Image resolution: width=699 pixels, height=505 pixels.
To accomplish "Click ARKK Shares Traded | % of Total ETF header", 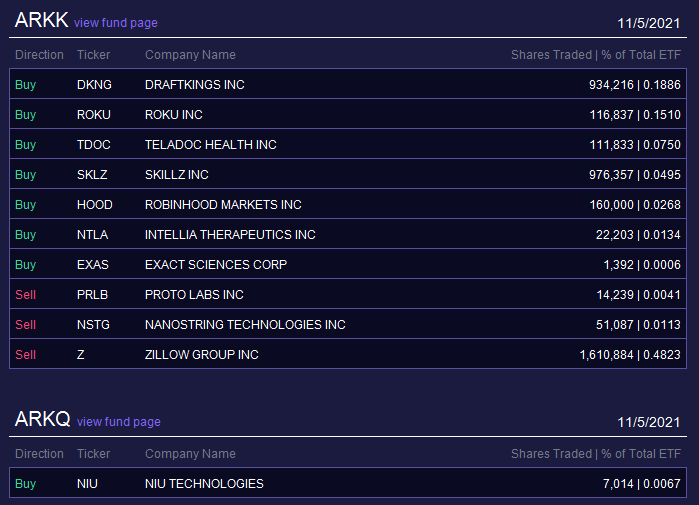I will pos(596,55).
